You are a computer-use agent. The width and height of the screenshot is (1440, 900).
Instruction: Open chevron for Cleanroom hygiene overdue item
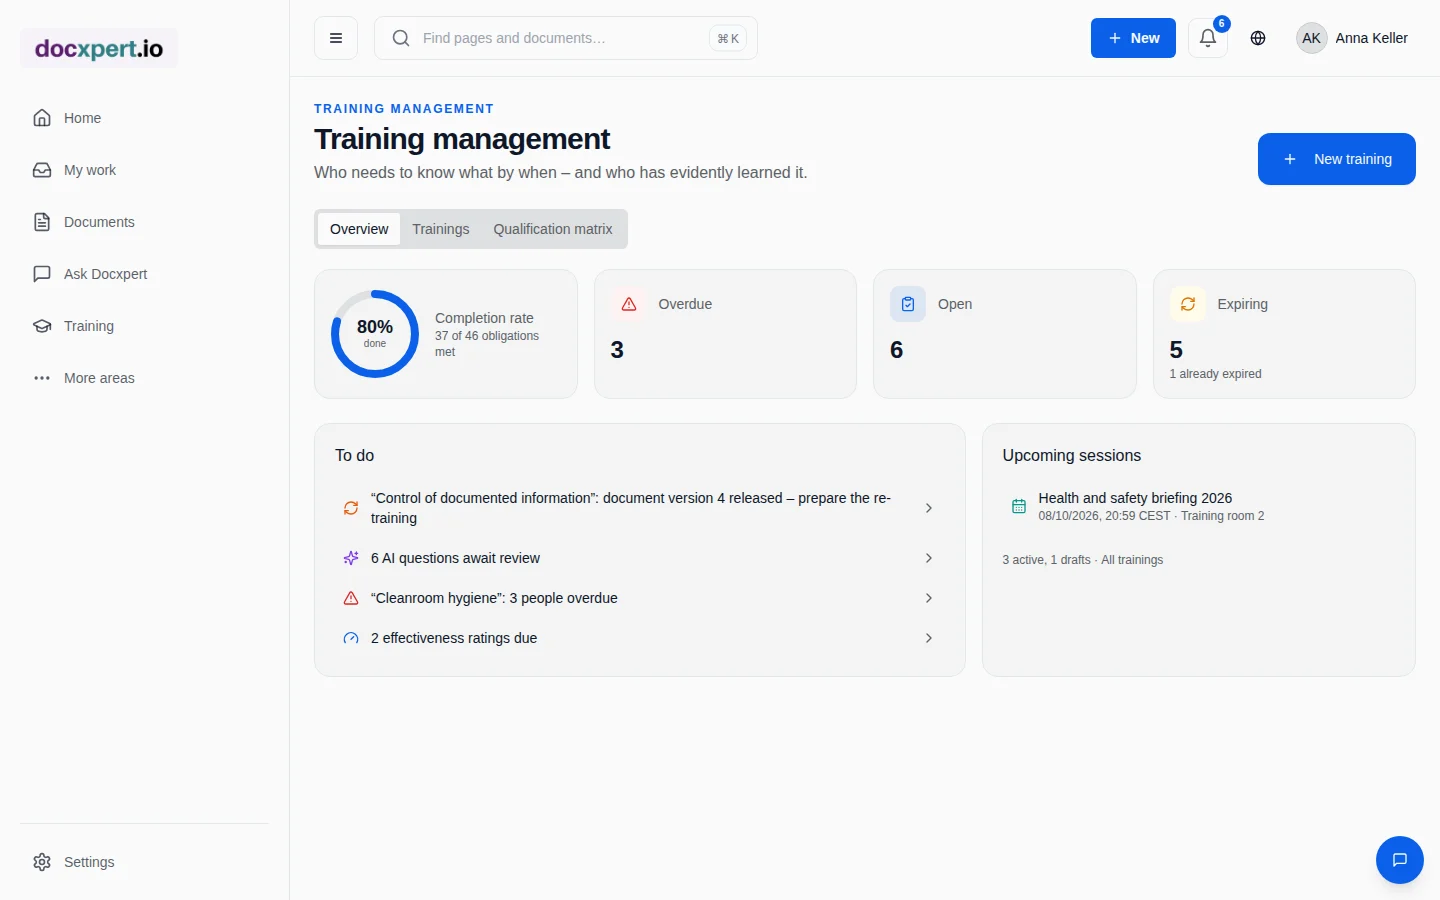click(x=929, y=598)
